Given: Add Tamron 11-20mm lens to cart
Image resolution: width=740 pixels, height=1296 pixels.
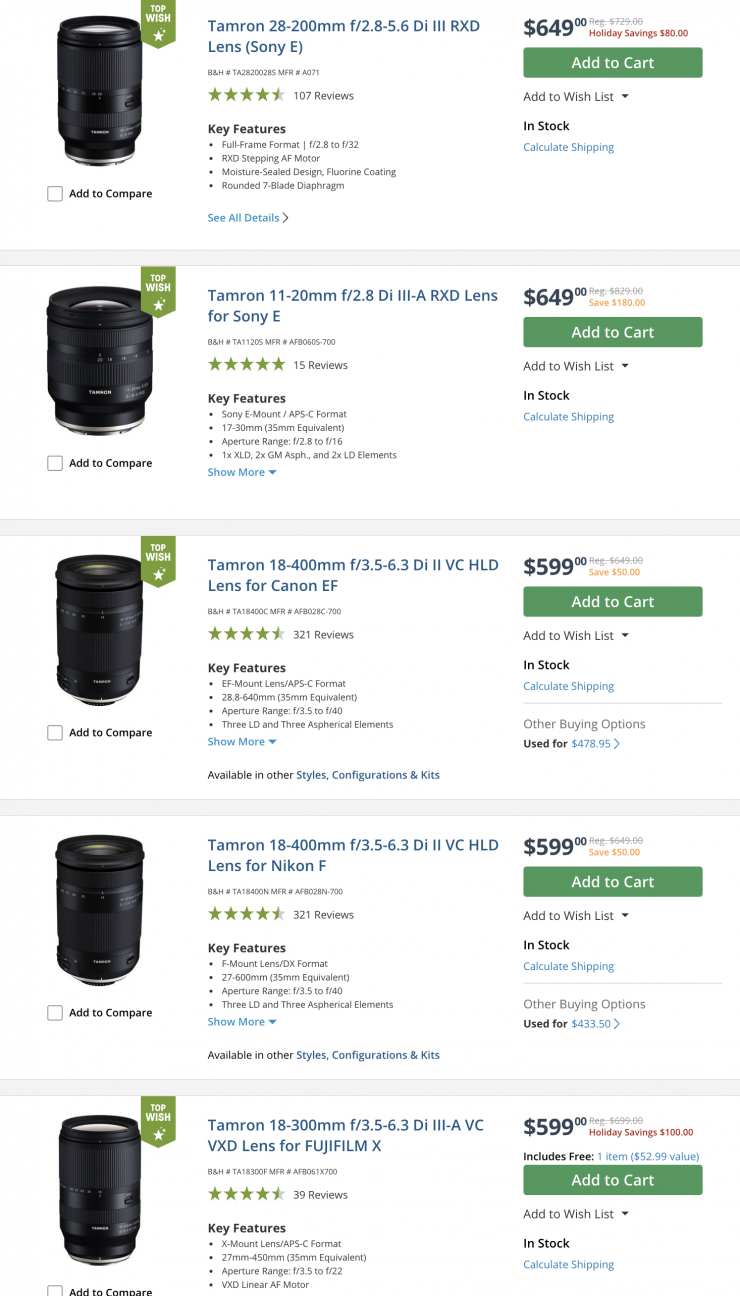Looking at the screenshot, I should (612, 332).
